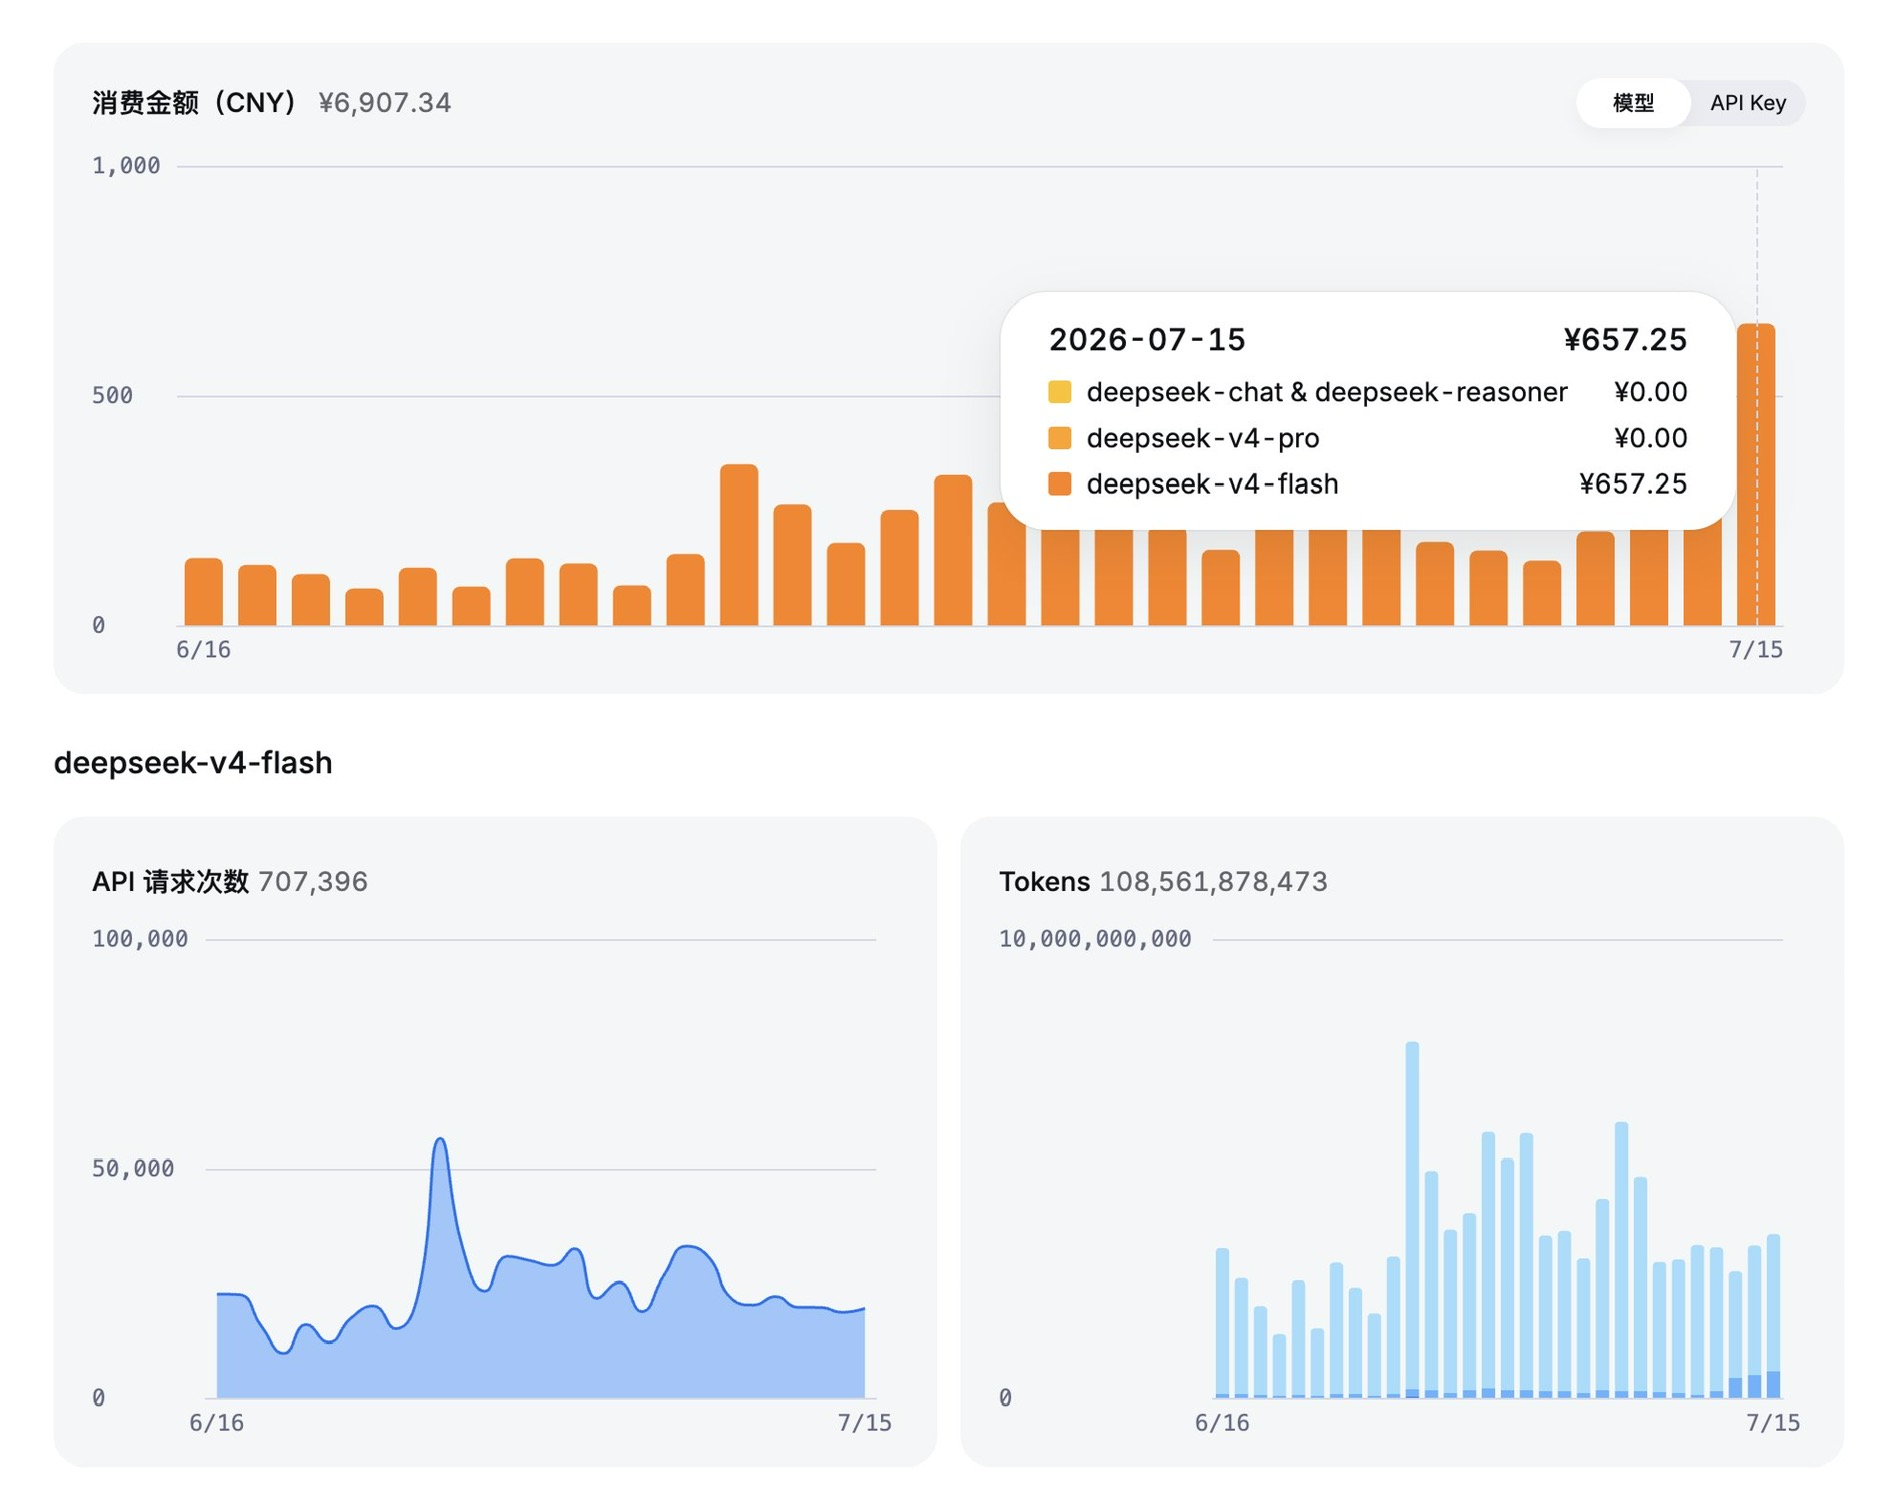This screenshot has width=1894, height=1500.
Task: Click the deepseek-v4-flash legend swatch
Action: 1059,484
